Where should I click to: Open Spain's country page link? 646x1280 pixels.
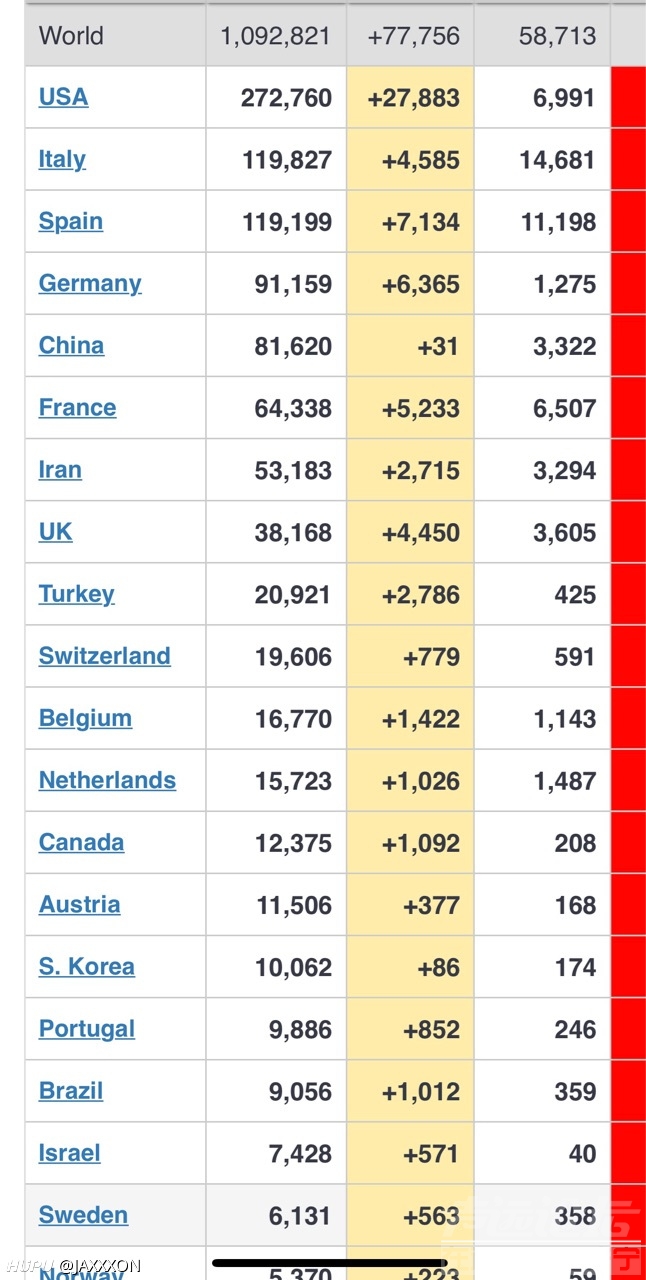click(70, 221)
